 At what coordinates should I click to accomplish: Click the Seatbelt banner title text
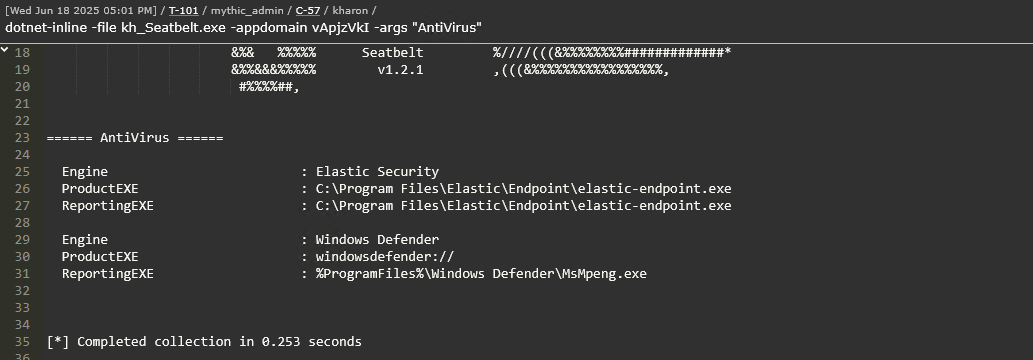click(393, 53)
